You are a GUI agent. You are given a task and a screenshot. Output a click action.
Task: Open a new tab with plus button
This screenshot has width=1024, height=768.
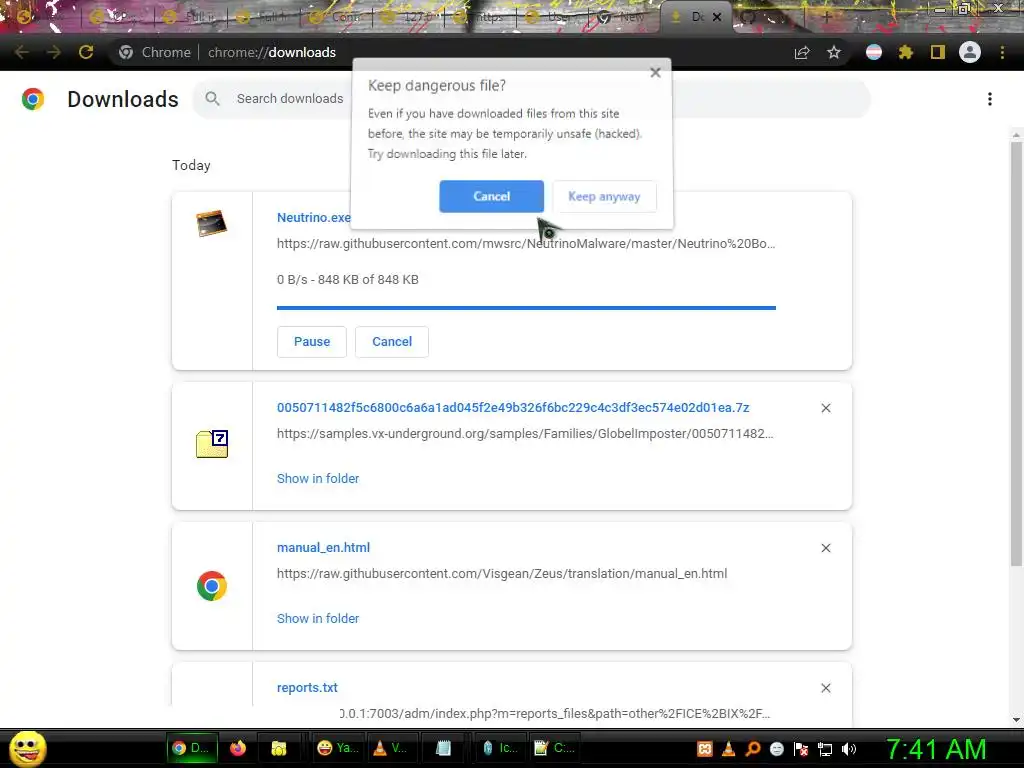click(826, 17)
